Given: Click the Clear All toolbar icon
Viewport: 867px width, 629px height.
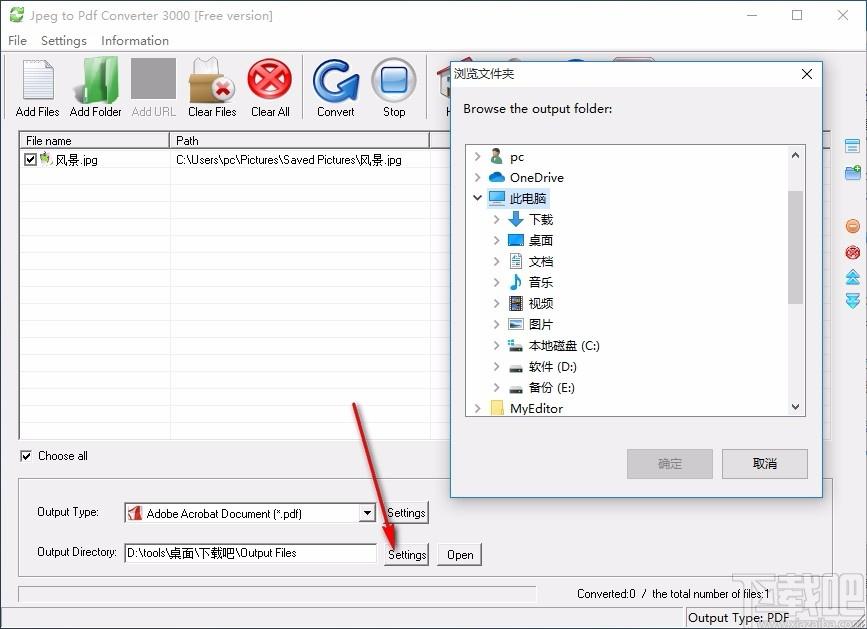Looking at the screenshot, I should click(x=270, y=88).
